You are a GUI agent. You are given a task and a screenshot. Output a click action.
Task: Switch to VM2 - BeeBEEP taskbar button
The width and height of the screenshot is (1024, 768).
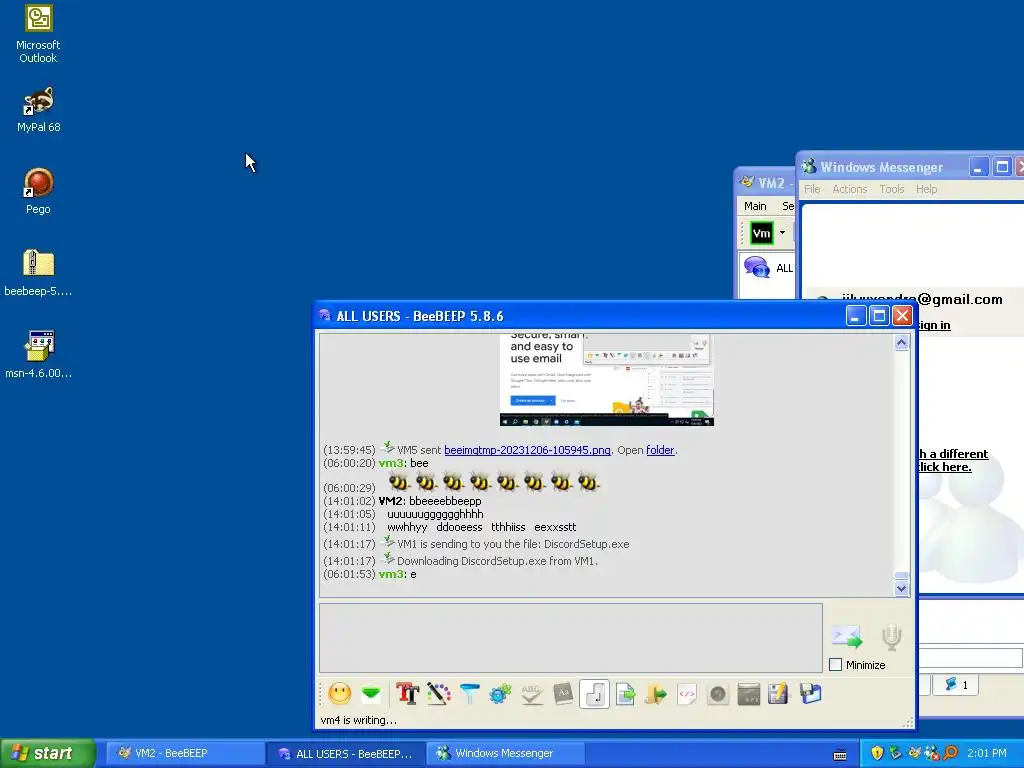pos(184,753)
